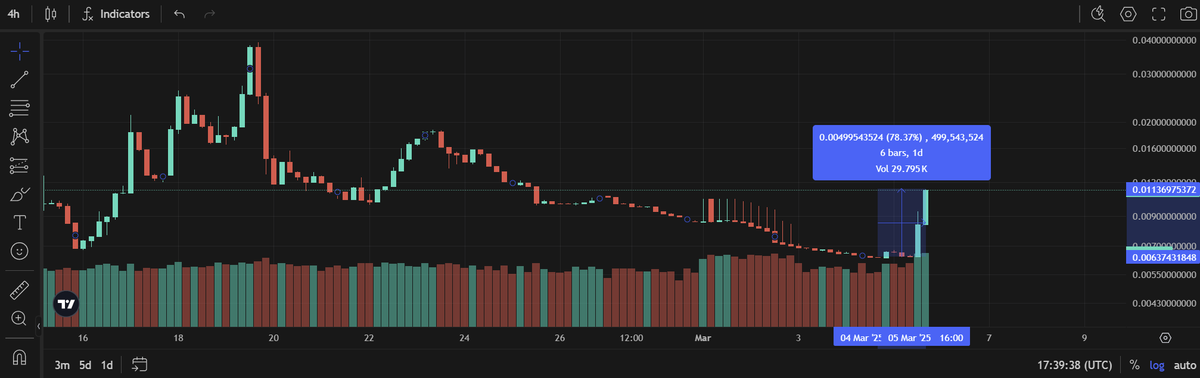Select the patterns drawing tool
1200x378 pixels.
[x=19, y=136]
